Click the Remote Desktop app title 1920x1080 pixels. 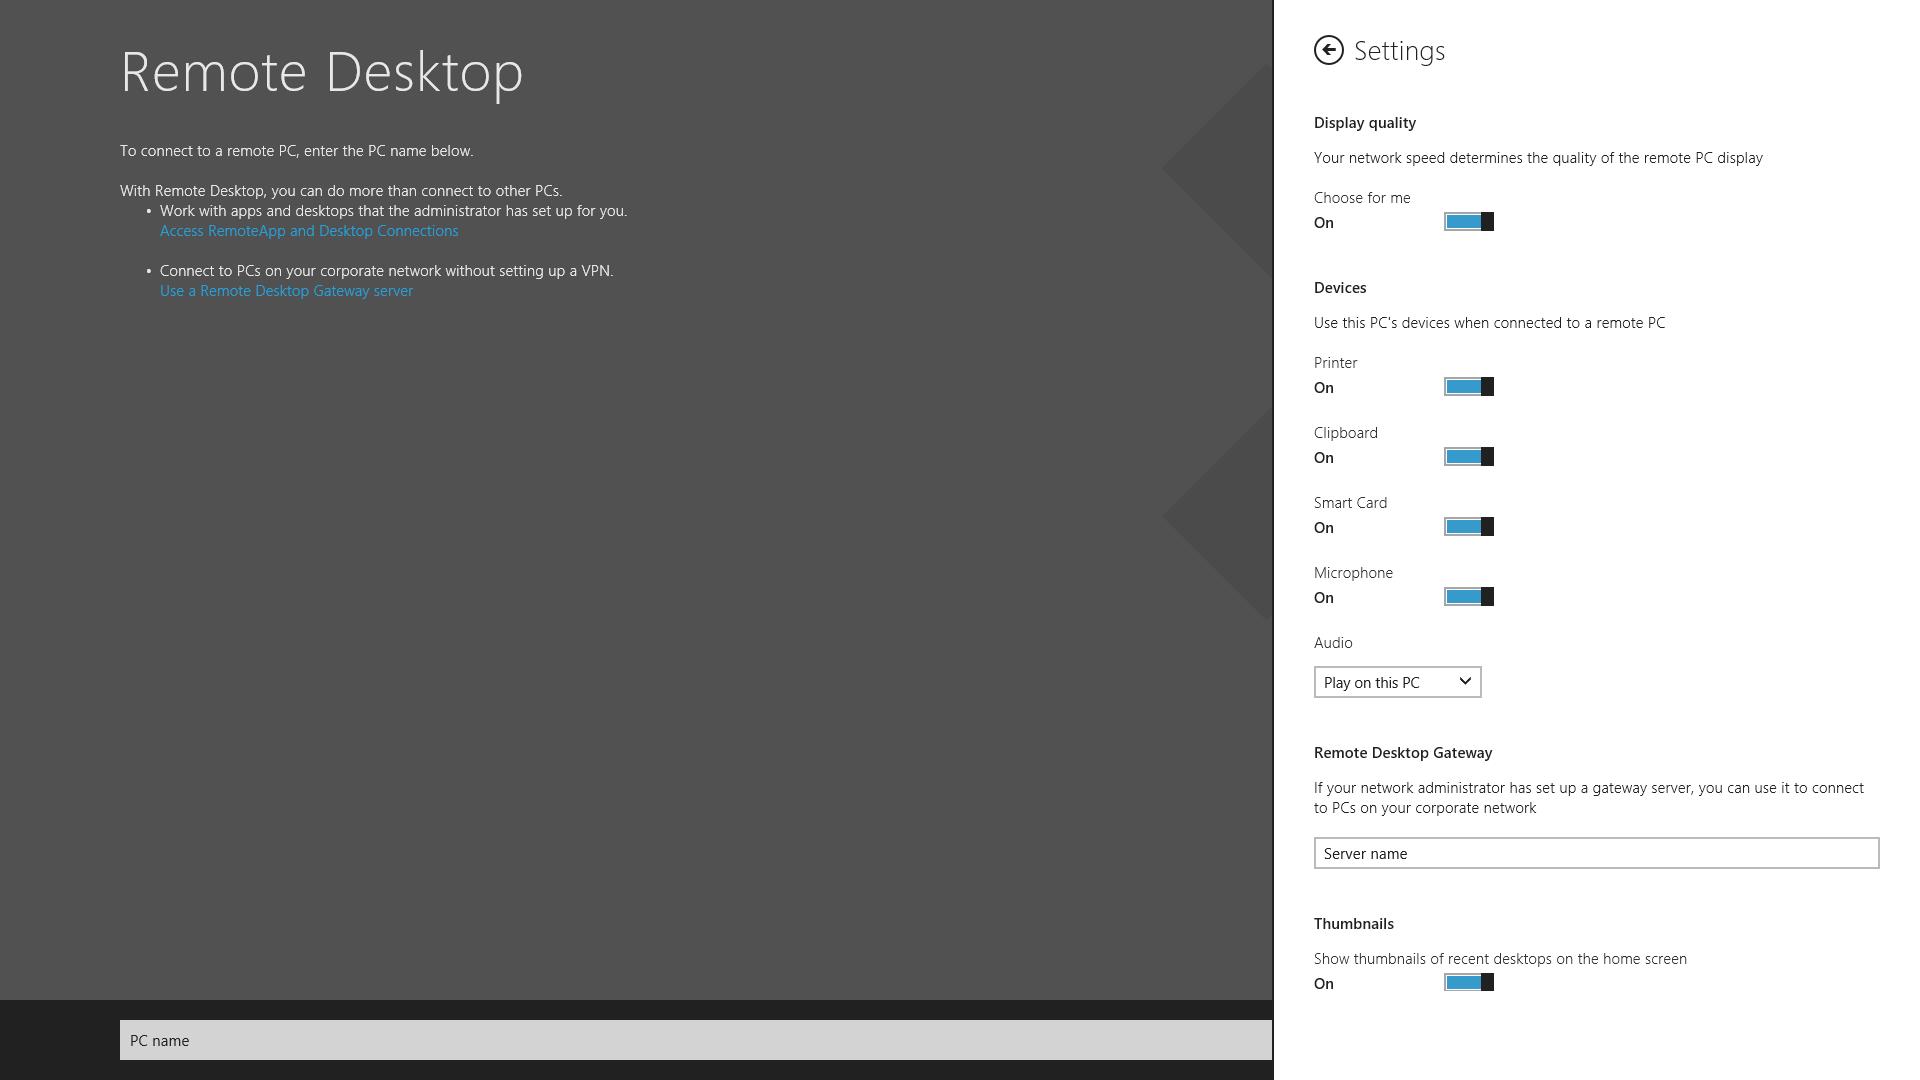(321, 72)
